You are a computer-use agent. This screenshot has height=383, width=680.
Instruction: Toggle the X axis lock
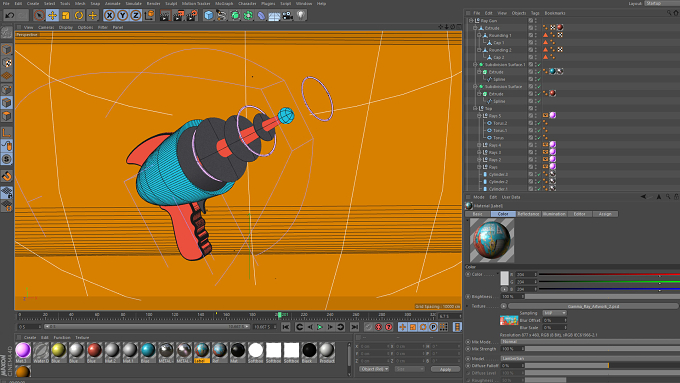pyautogui.click(x=109, y=16)
